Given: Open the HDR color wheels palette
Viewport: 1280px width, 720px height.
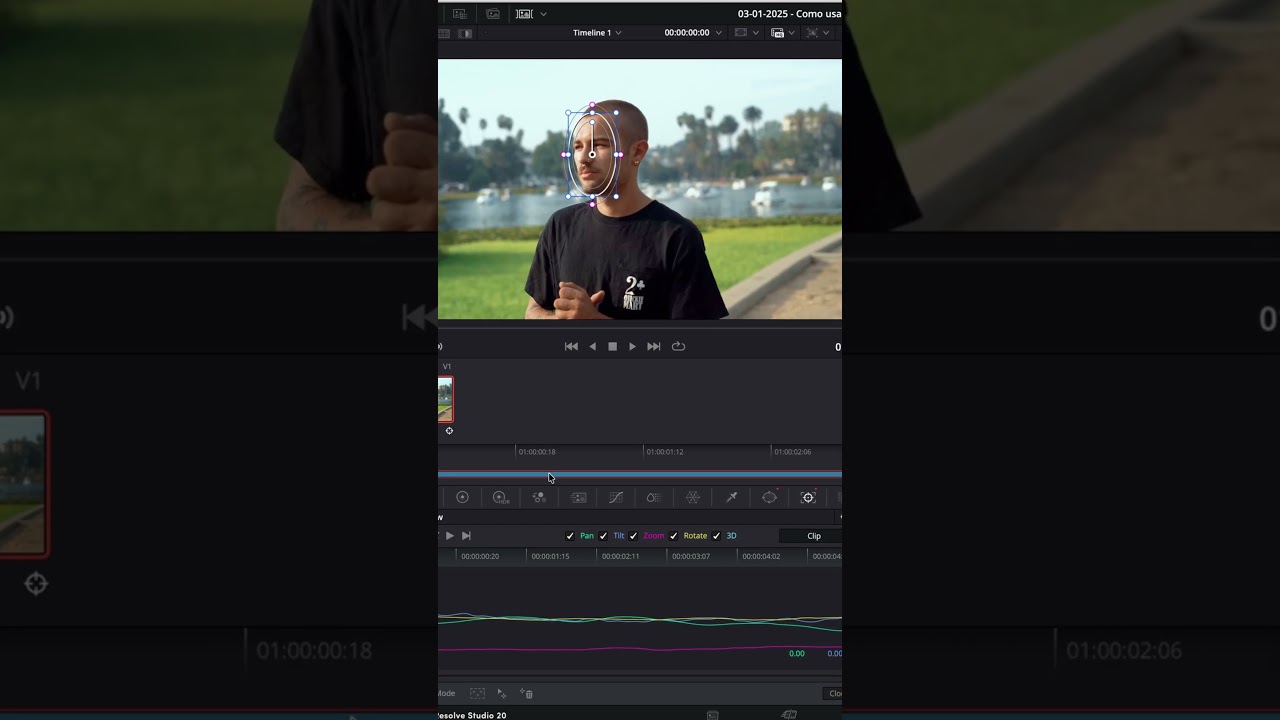Looking at the screenshot, I should tap(500, 497).
